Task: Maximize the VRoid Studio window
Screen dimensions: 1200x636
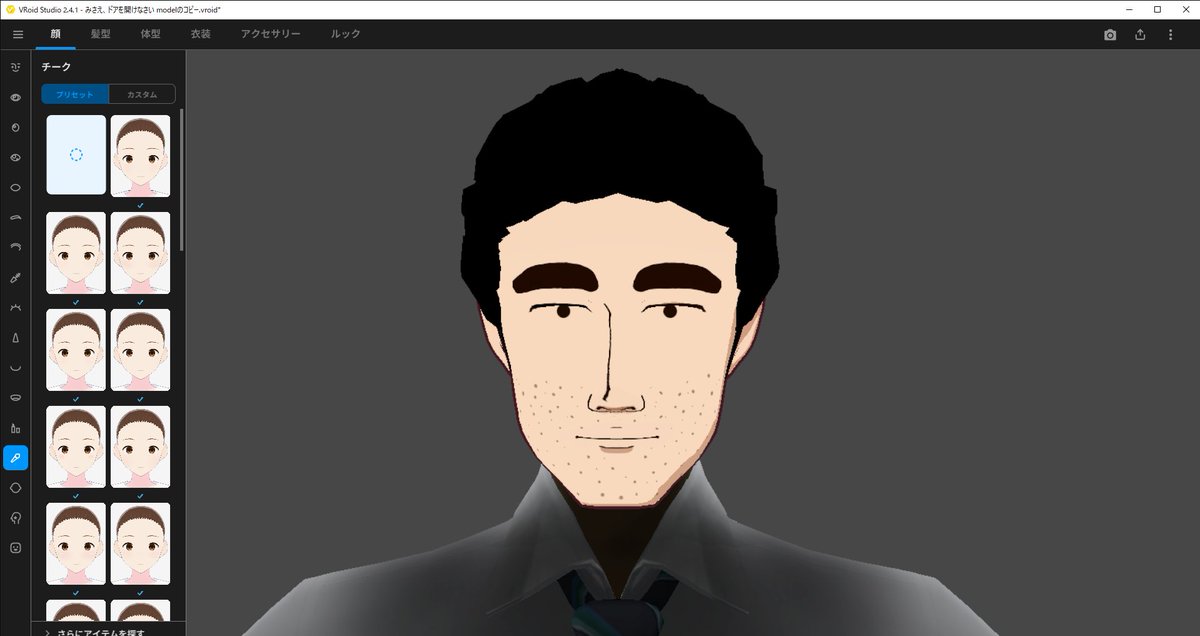Action: point(1157,8)
